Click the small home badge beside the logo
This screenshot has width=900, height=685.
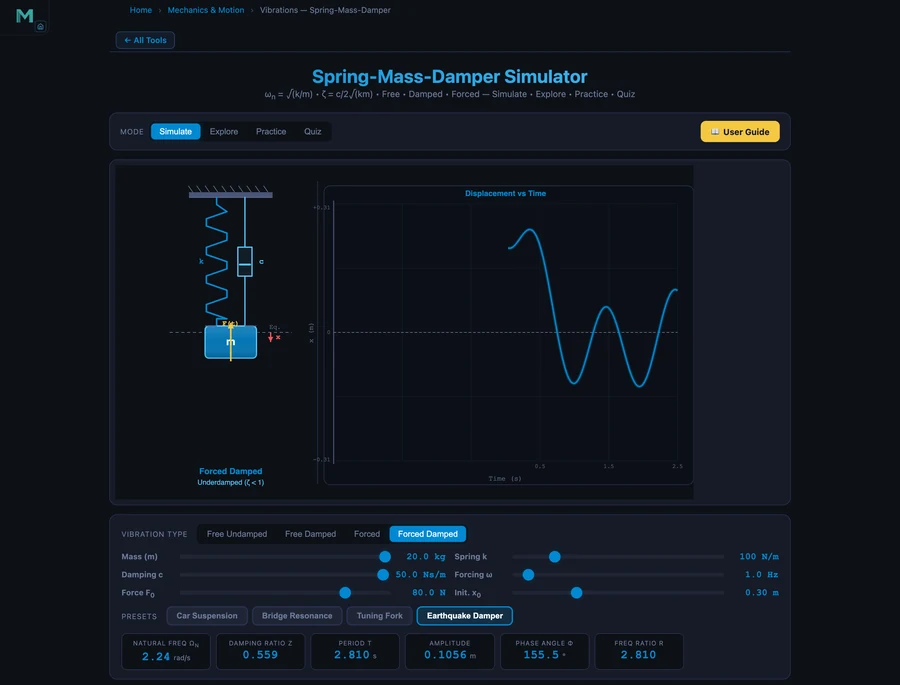pyautogui.click(x=40, y=26)
